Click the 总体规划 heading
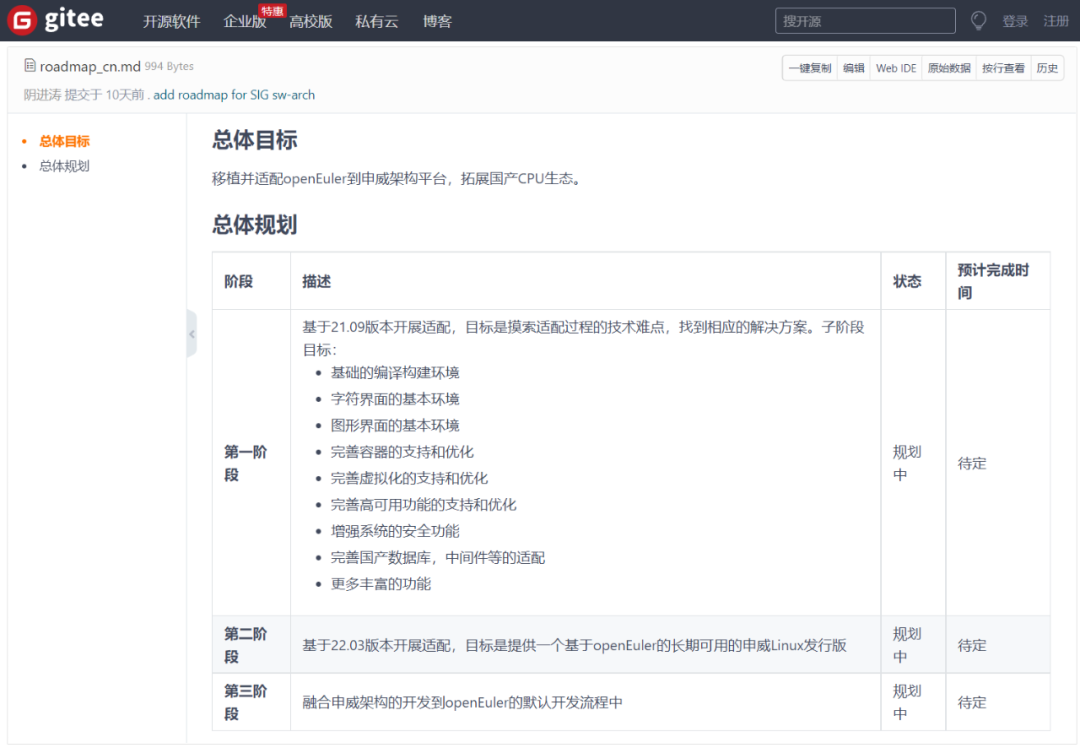Viewport: 1080px width, 748px height. 255,225
